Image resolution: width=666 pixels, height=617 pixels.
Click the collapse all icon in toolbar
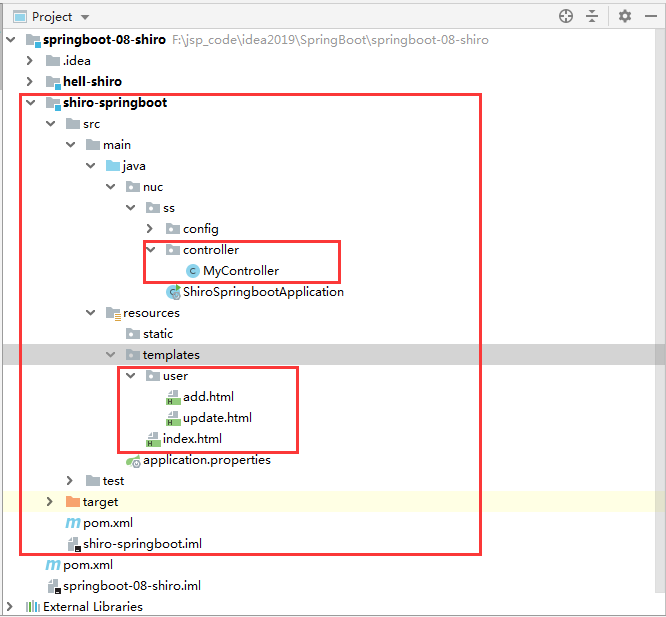click(x=593, y=16)
